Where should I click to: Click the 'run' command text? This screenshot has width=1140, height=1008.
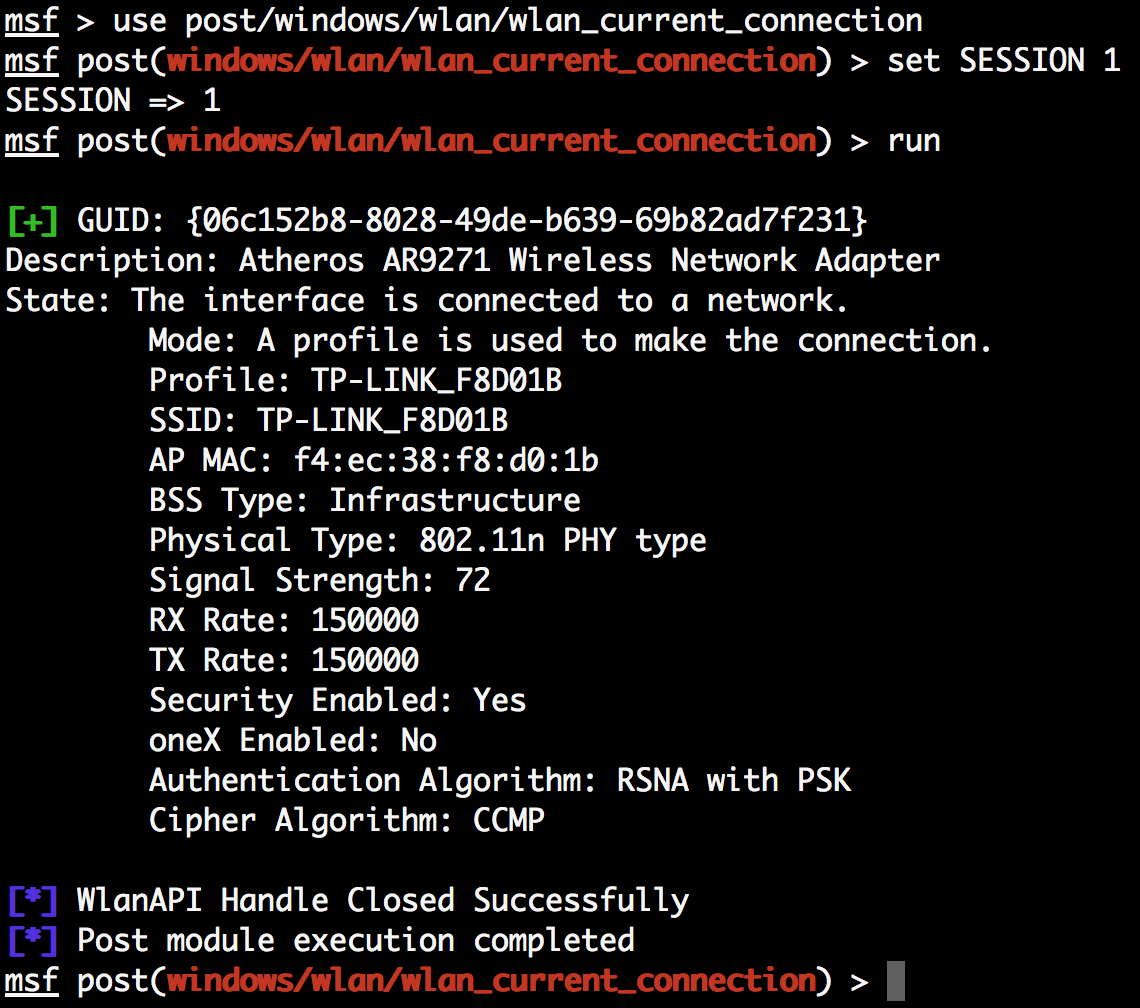point(914,141)
